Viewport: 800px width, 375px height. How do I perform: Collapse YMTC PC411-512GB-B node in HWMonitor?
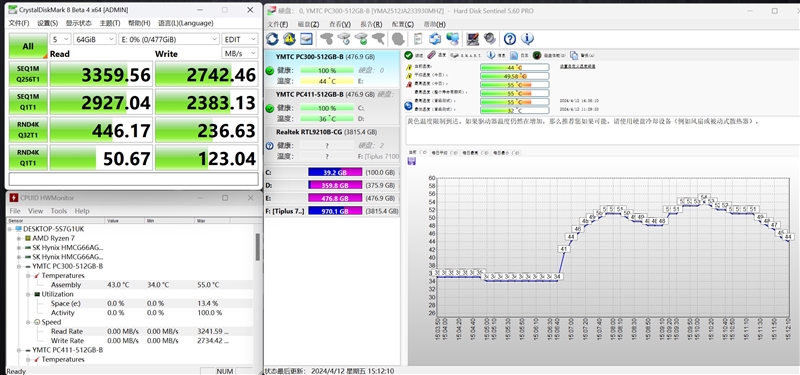[19, 351]
